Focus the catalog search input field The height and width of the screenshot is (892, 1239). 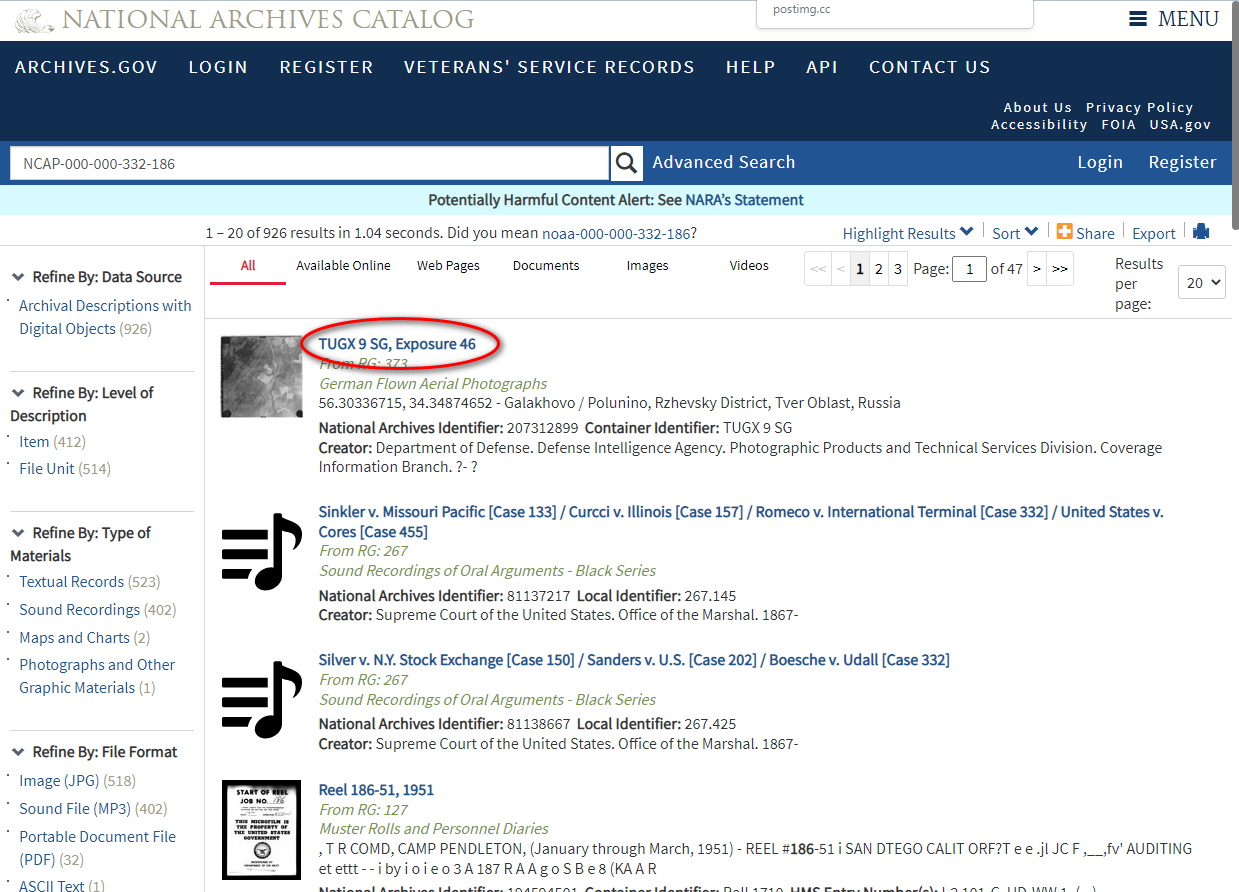pyautogui.click(x=309, y=163)
